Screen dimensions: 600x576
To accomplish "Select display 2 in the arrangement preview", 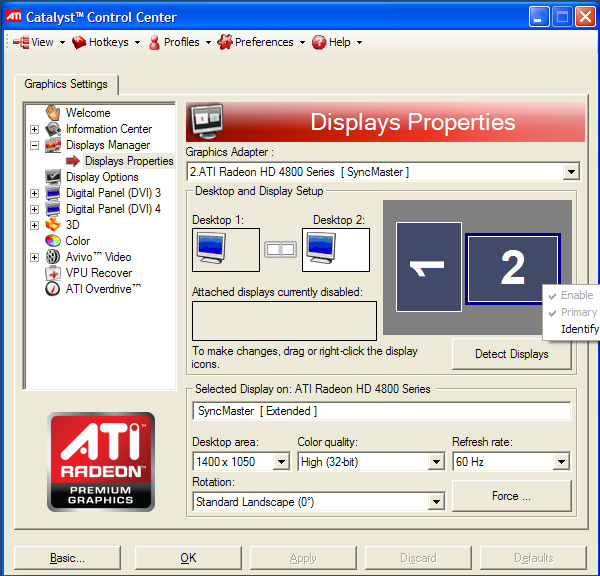I will (513, 269).
